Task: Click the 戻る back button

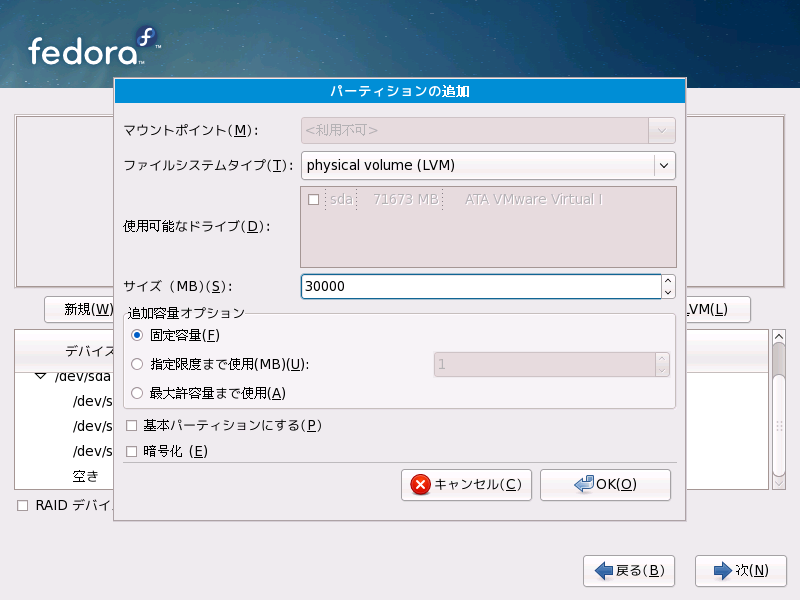Action: [629, 571]
